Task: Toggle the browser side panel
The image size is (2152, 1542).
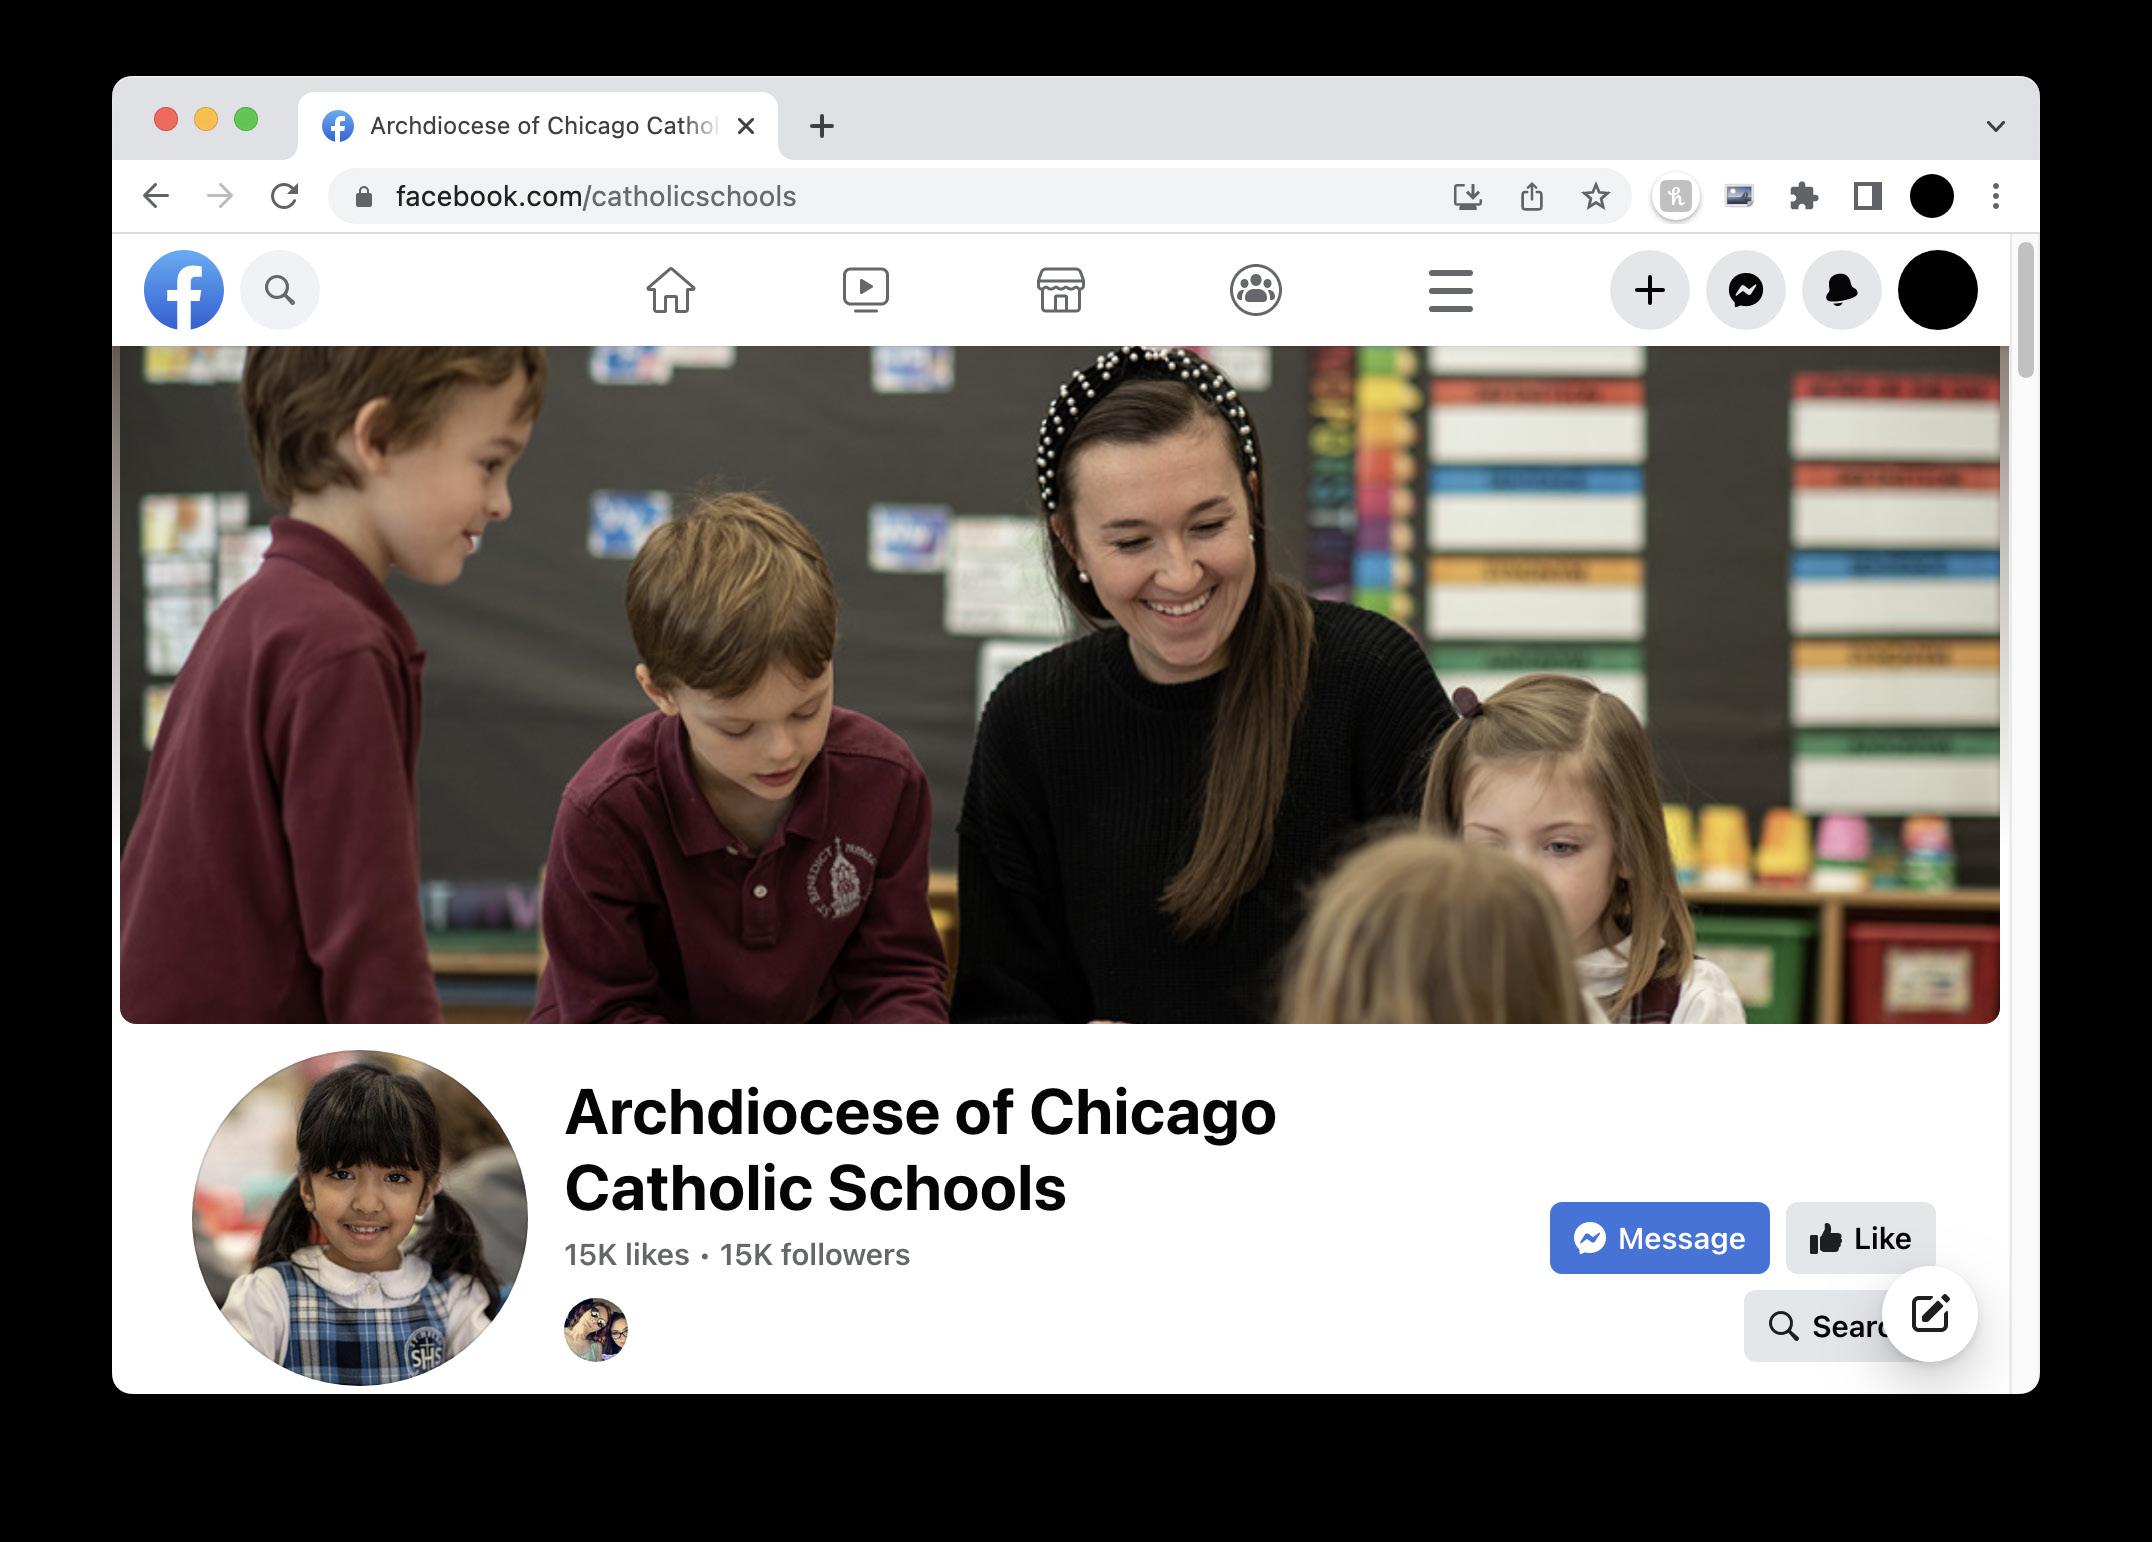Action: tap(1867, 196)
